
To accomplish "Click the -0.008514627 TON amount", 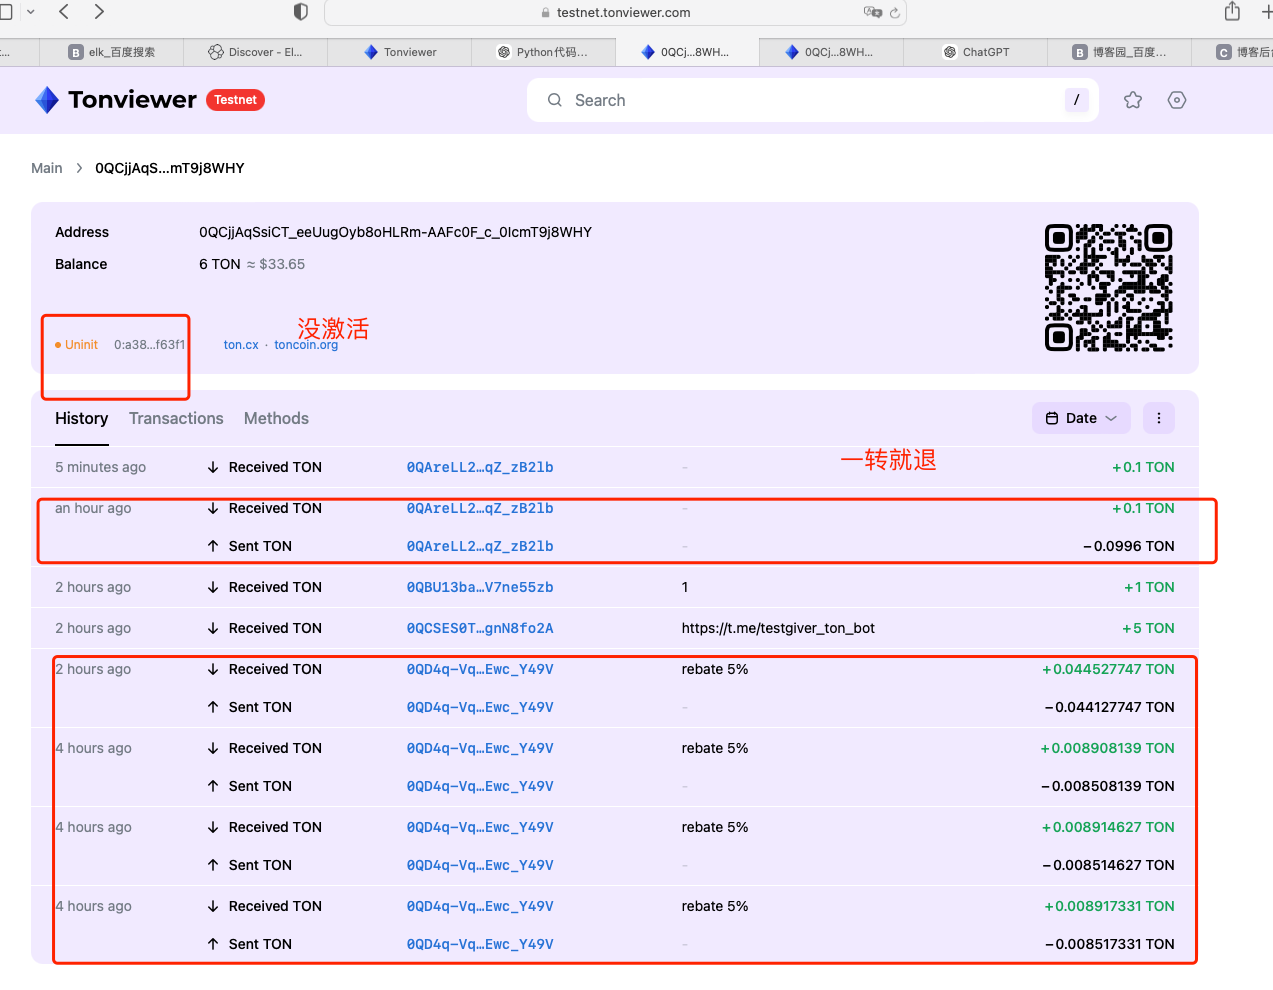I will [1108, 865].
